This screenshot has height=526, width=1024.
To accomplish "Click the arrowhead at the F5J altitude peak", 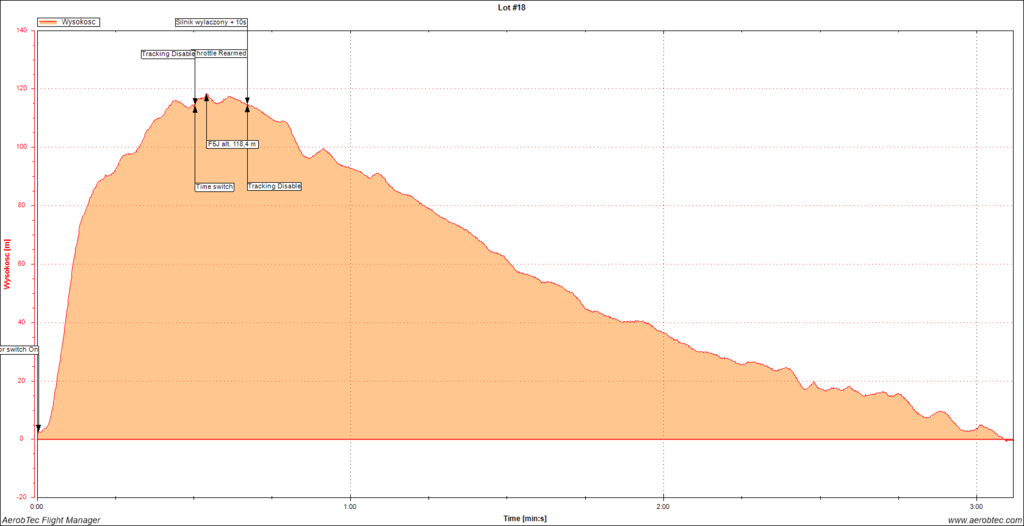I will point(207,98).
